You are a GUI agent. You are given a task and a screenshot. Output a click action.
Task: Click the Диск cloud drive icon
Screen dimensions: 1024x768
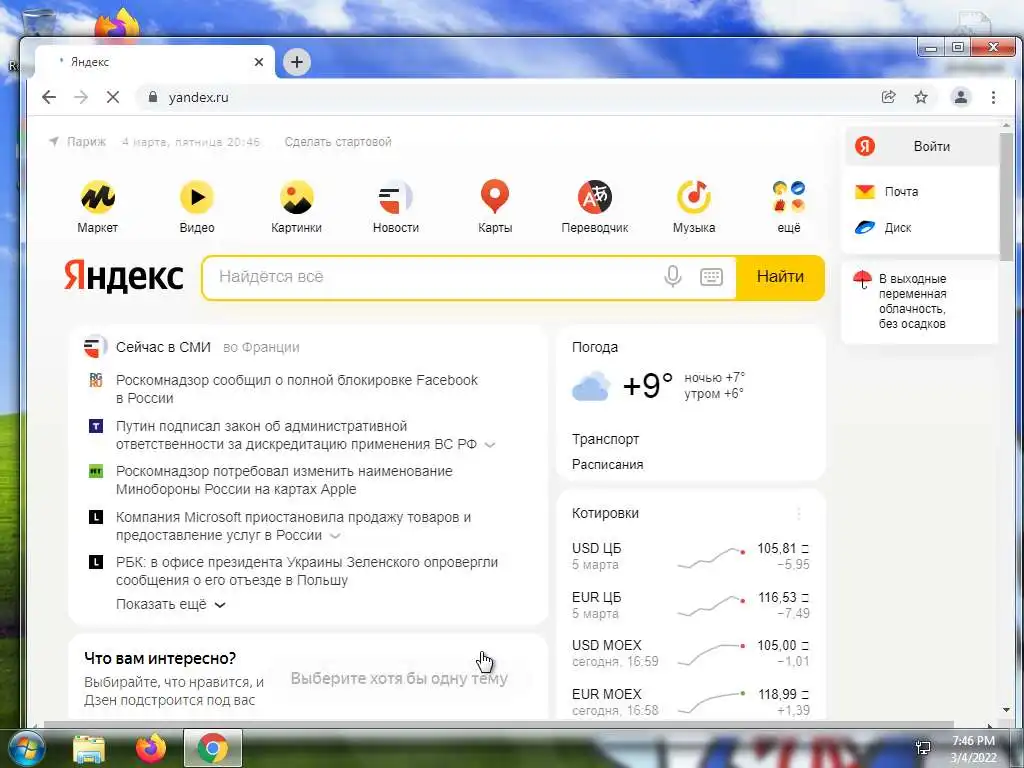(865, 227)
